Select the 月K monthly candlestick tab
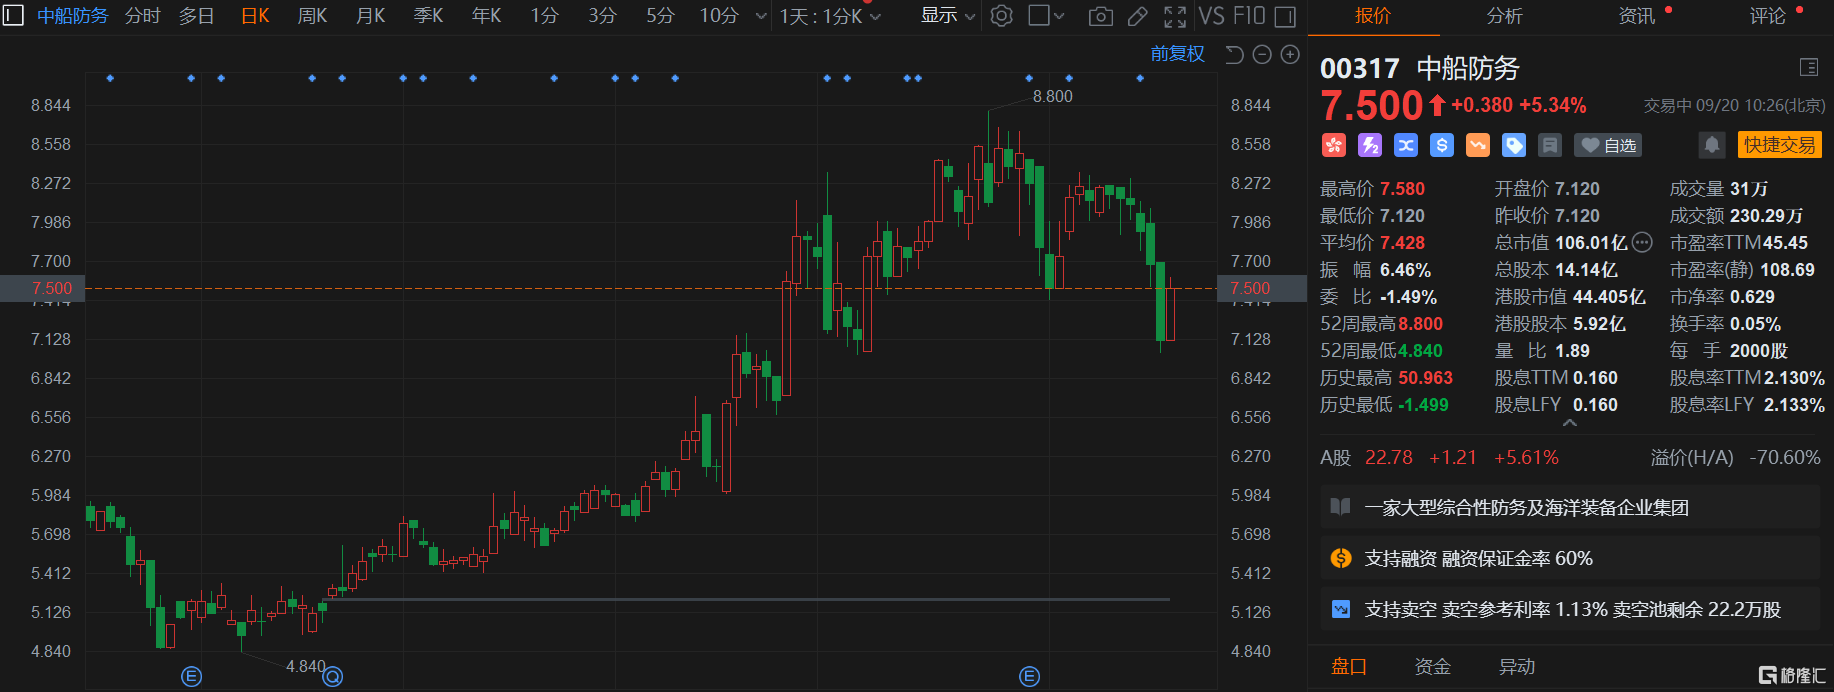This screenshot has height=692, width=1834. [x=371, y=16]
